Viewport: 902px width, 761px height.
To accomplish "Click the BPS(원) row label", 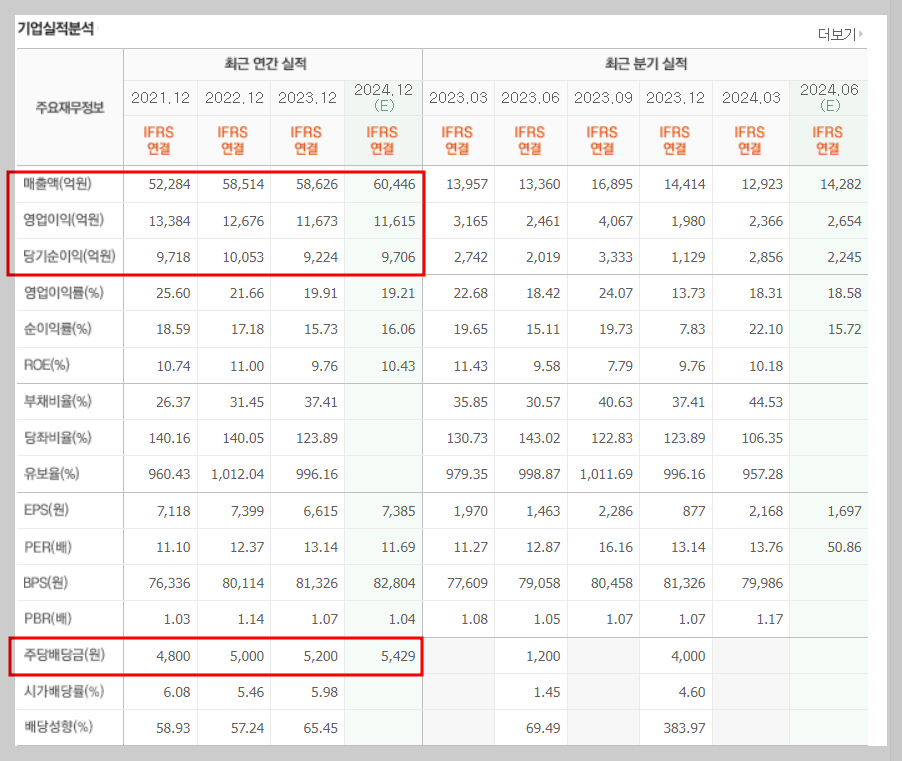I will click(45, 583).
